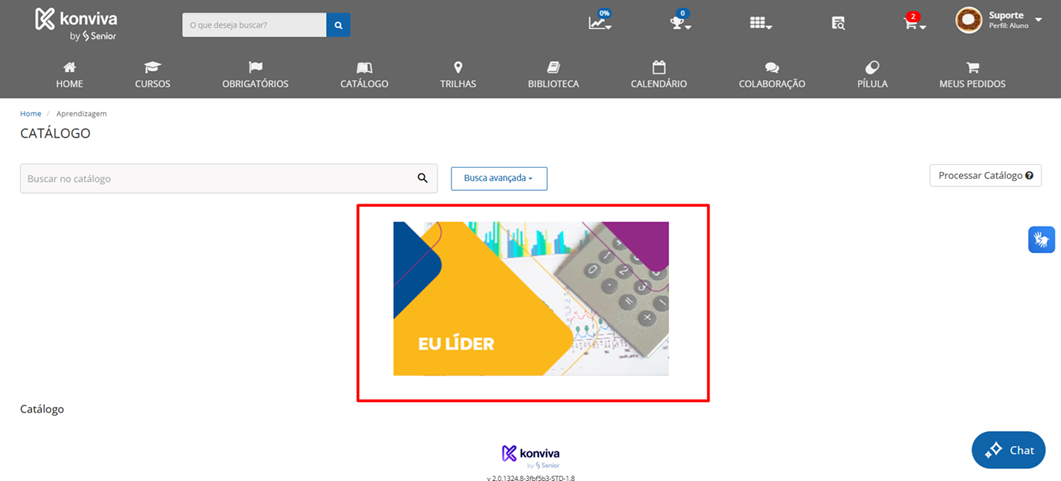Click the document search icon in the header

coord(838,24)
